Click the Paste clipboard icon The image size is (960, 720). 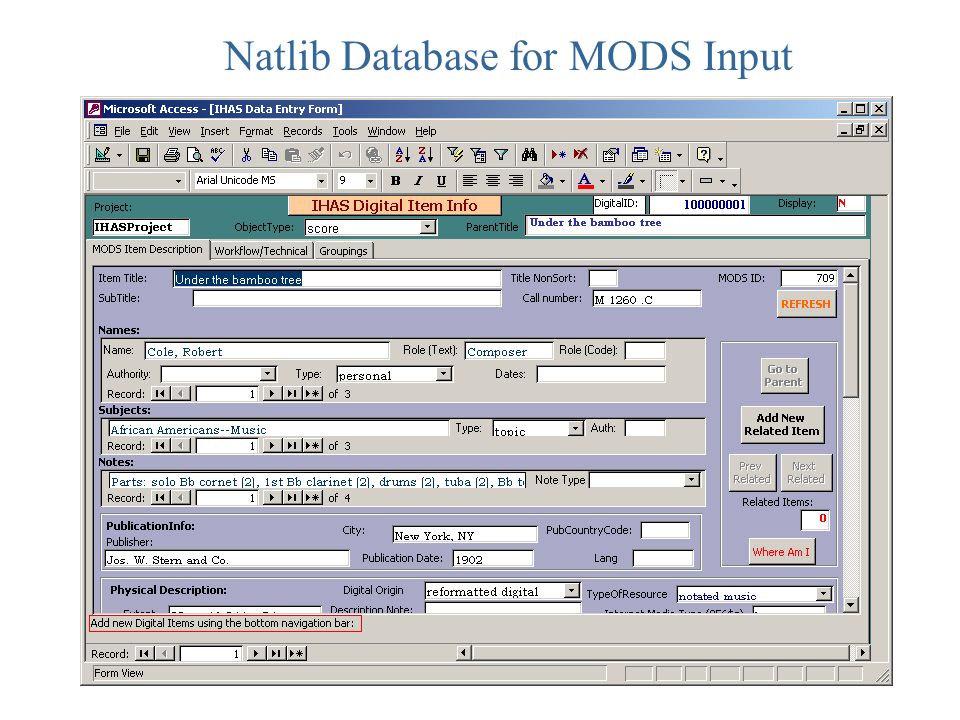click(293, 156)
